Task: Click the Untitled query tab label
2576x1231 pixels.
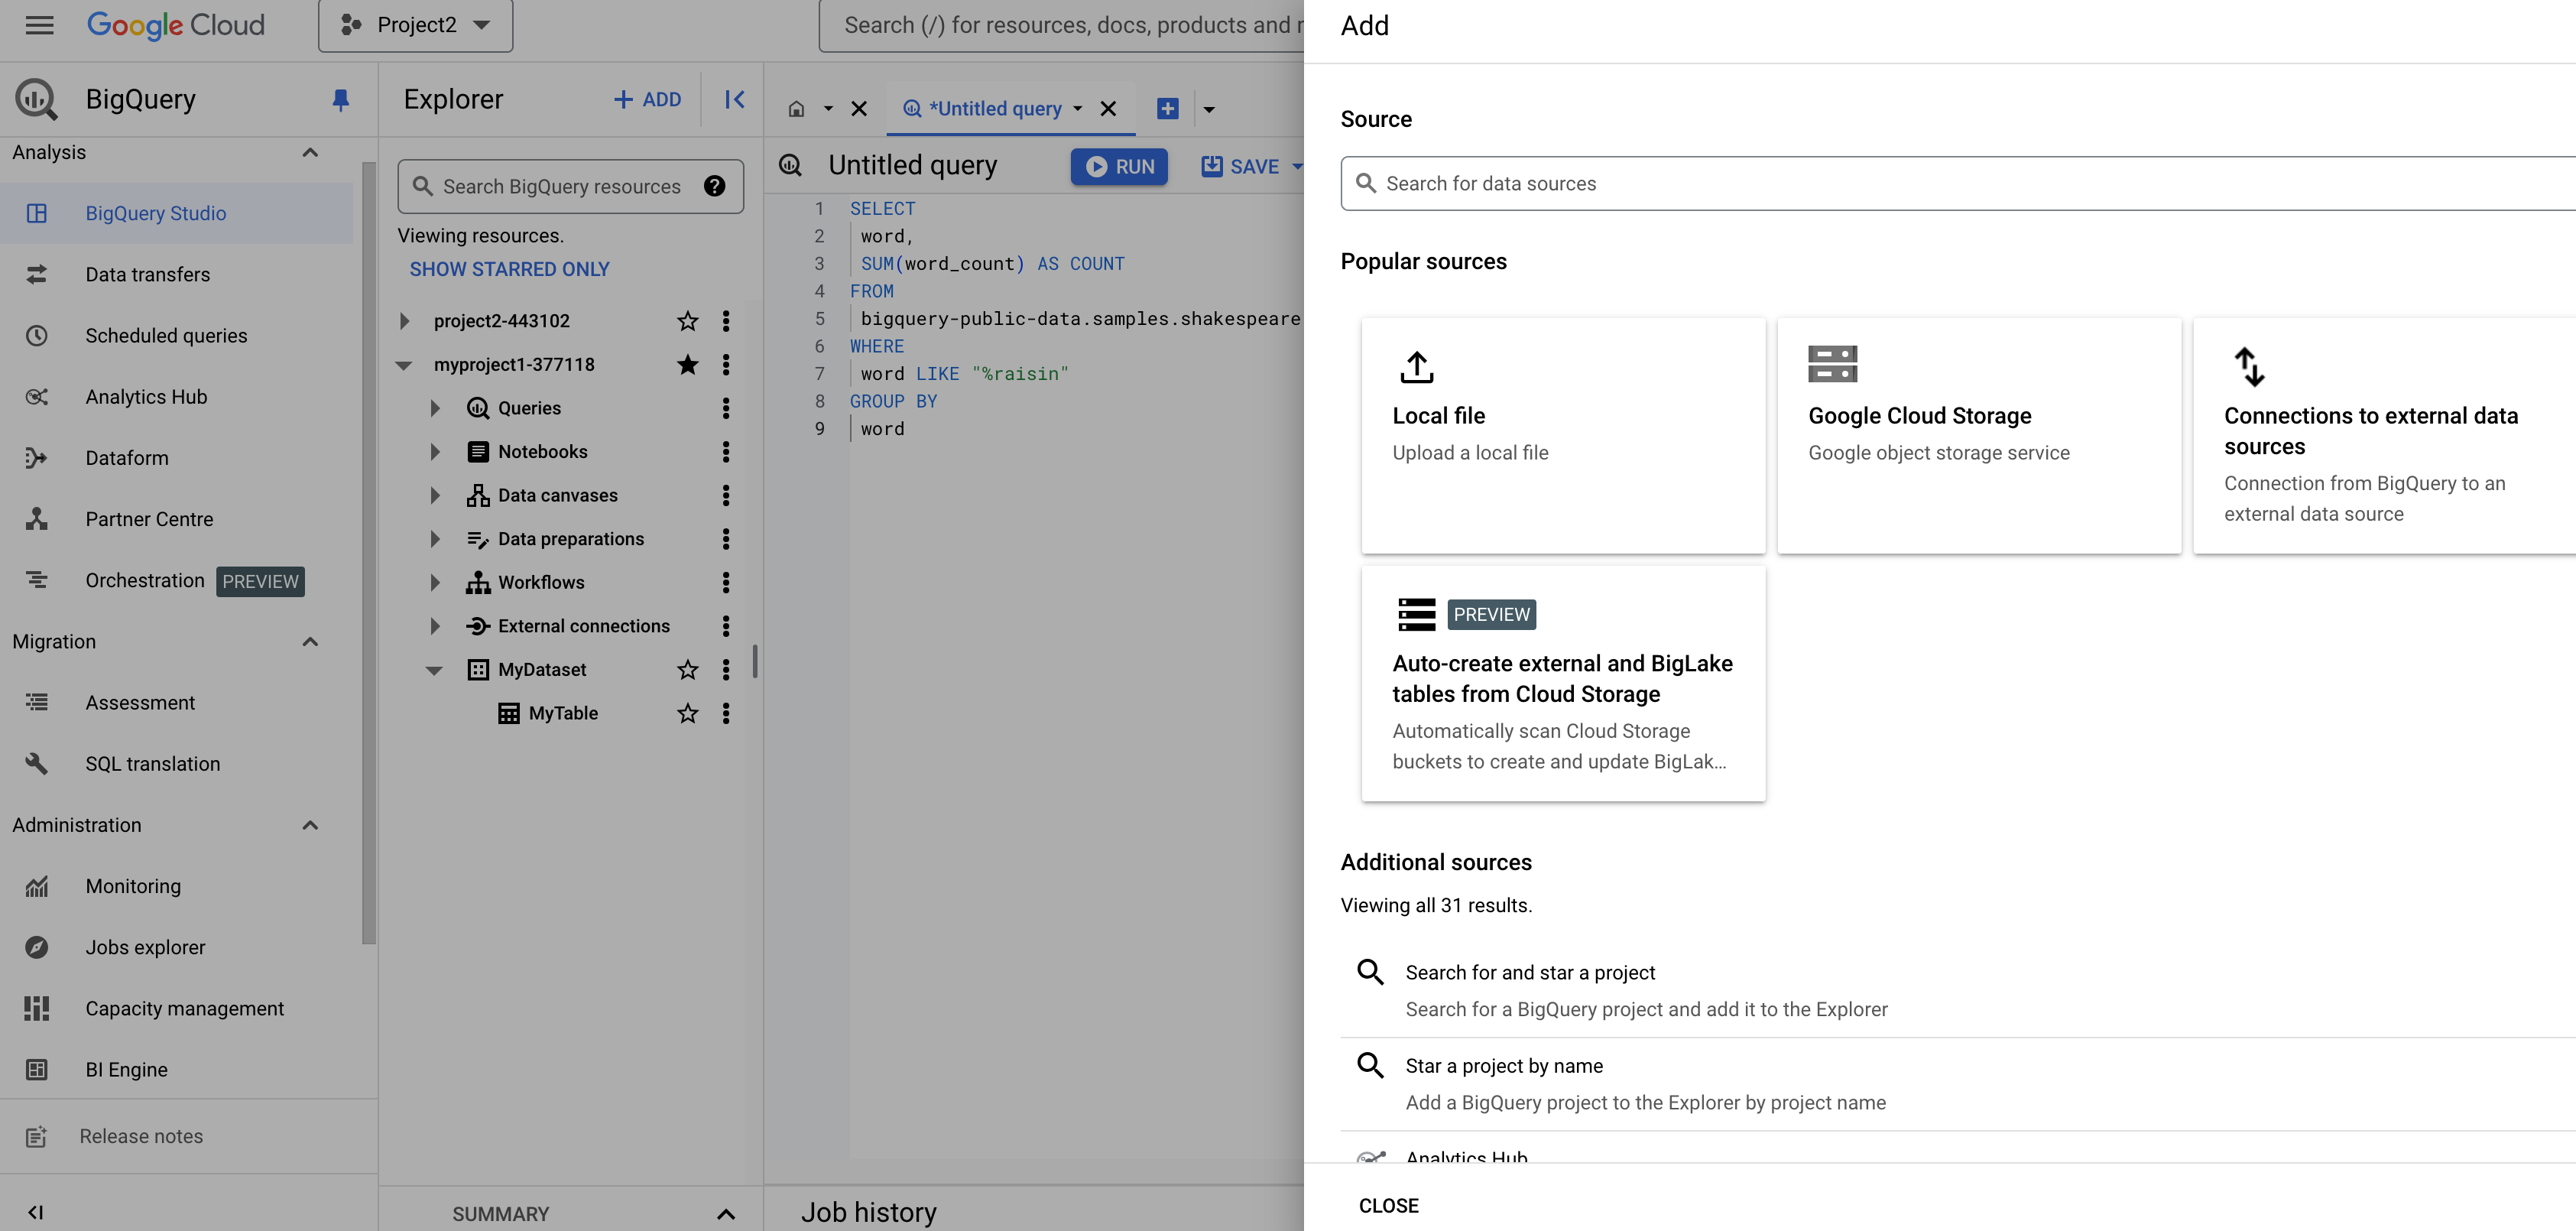Action: pyautogui.click(x=994, y=109)
